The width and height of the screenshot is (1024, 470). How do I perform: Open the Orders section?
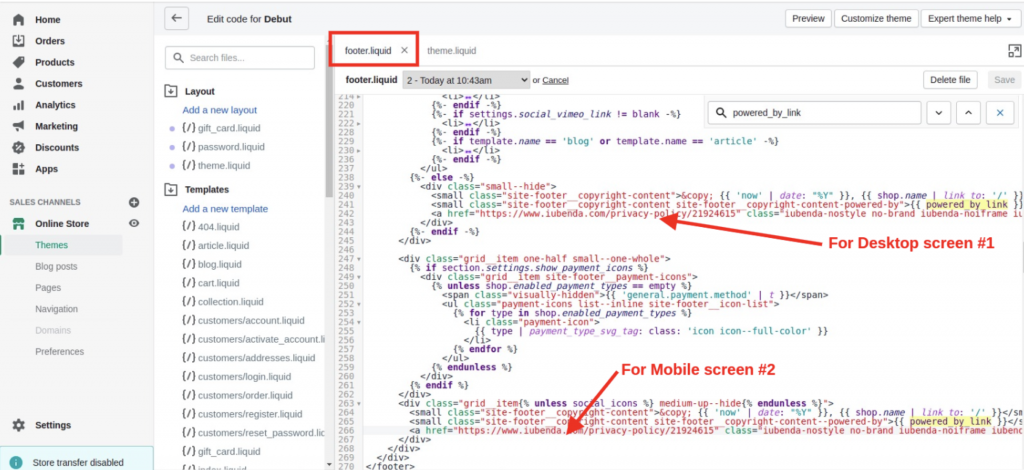tap(51, 41)
